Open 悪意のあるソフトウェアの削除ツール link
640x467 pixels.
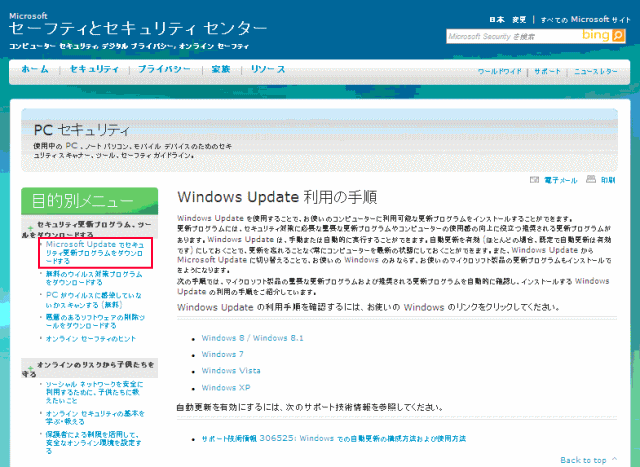coord(95,322)
